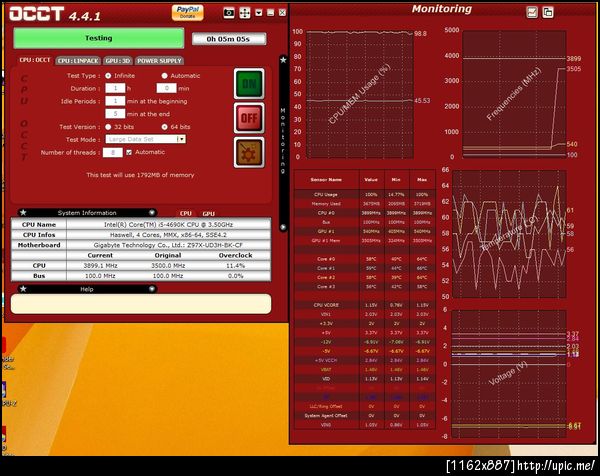This screenshot has width=600, height=476.
Task: Click the PayPal Donate button
Action: 187,12
